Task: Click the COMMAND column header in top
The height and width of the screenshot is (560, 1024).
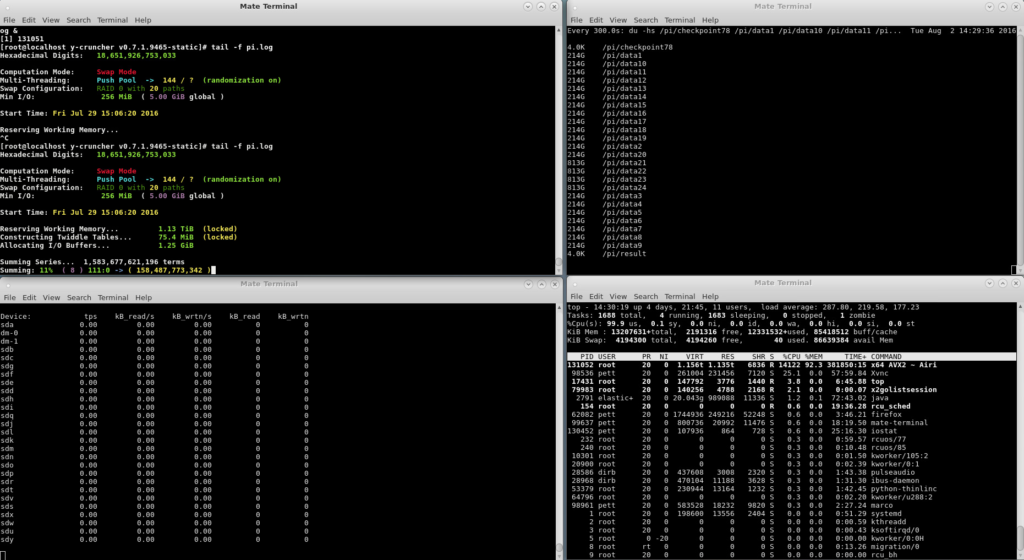Action: tap(886, 357)
